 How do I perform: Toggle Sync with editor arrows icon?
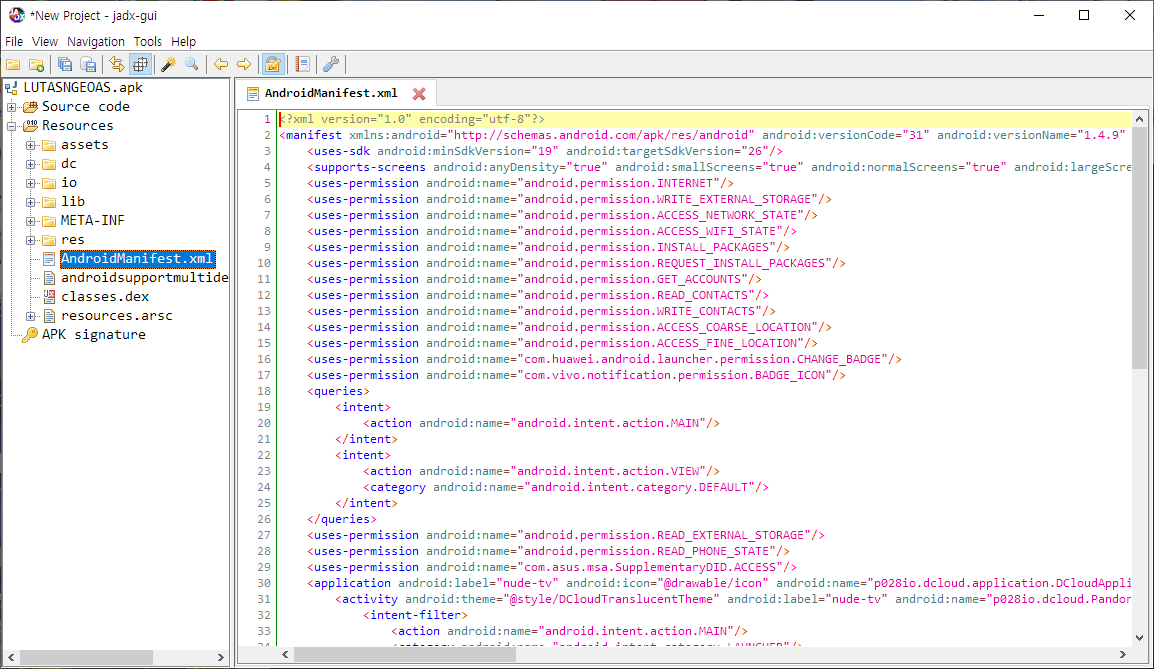click(x=116, y=65)
